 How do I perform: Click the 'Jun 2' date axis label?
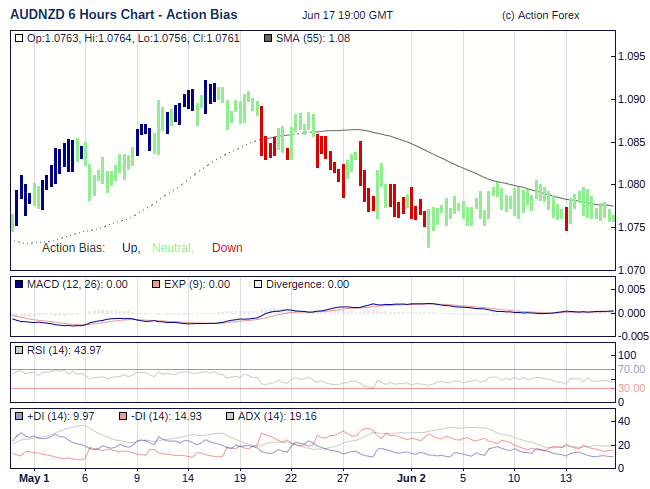(x=411, y=478)
